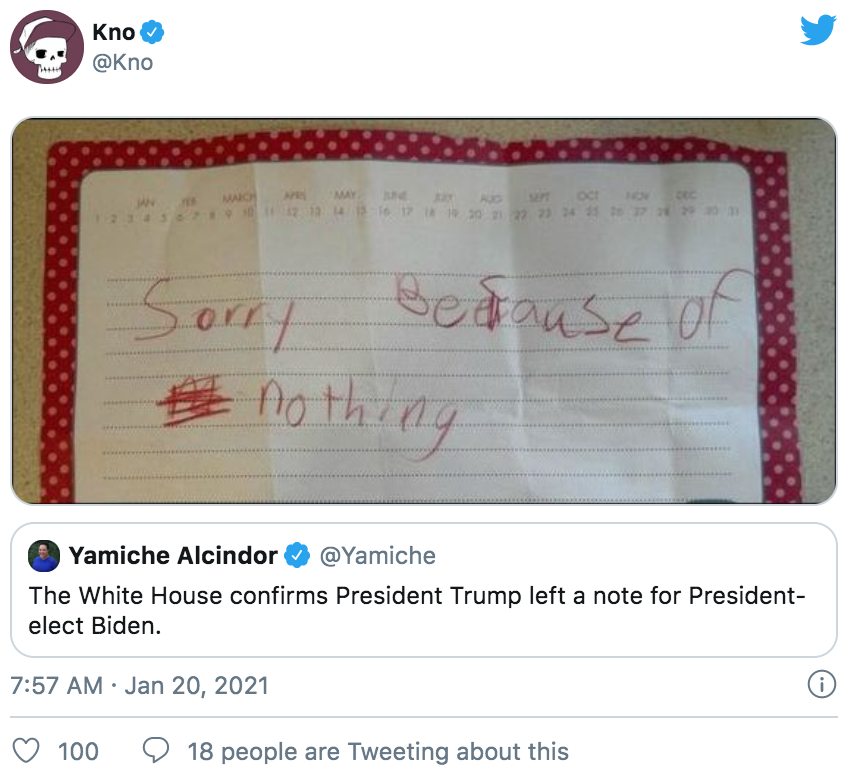Click Yamiche Alcindor's small profile picture
The image size is (854, 776).
(45, 555)
